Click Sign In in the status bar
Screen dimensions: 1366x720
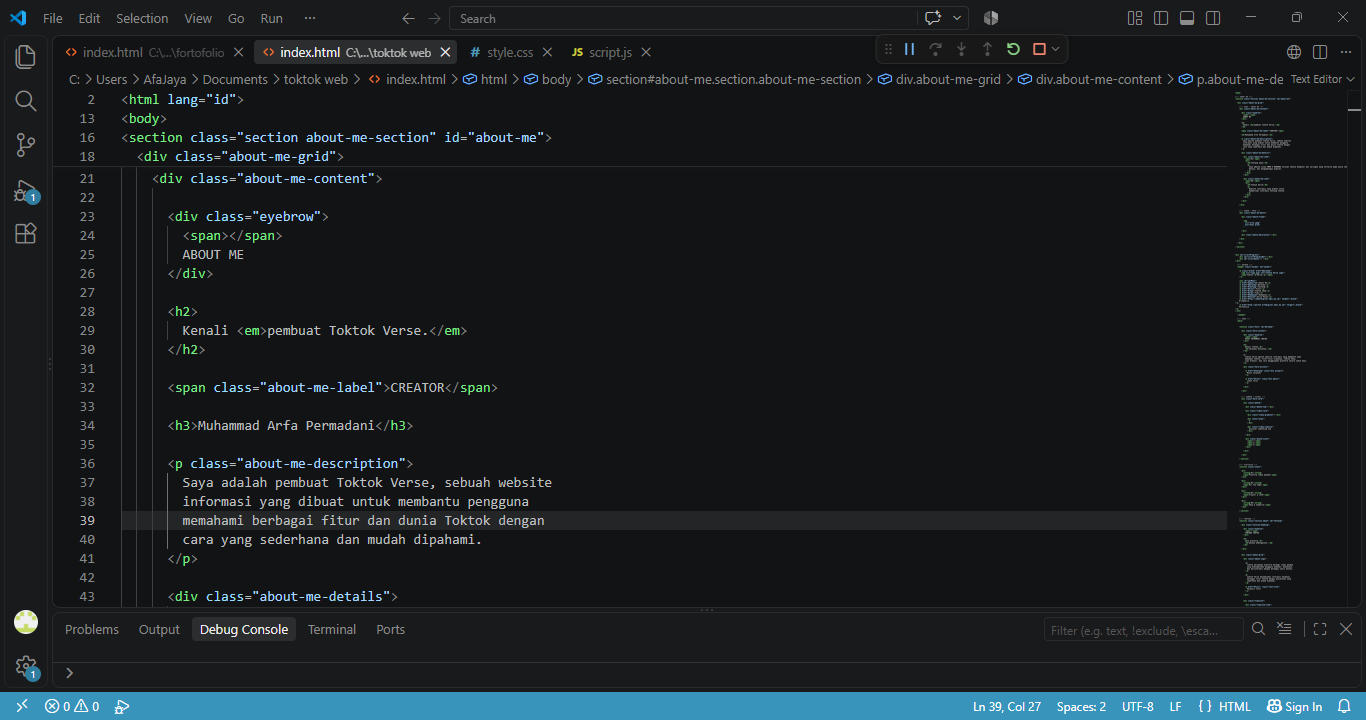coord(1294,706)
